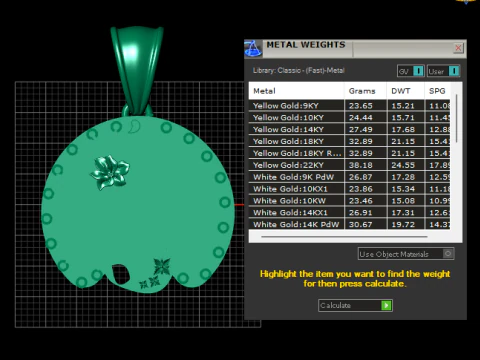Click the 23.65 grams value
Screen dimensions: 480x360
point(360,106)
